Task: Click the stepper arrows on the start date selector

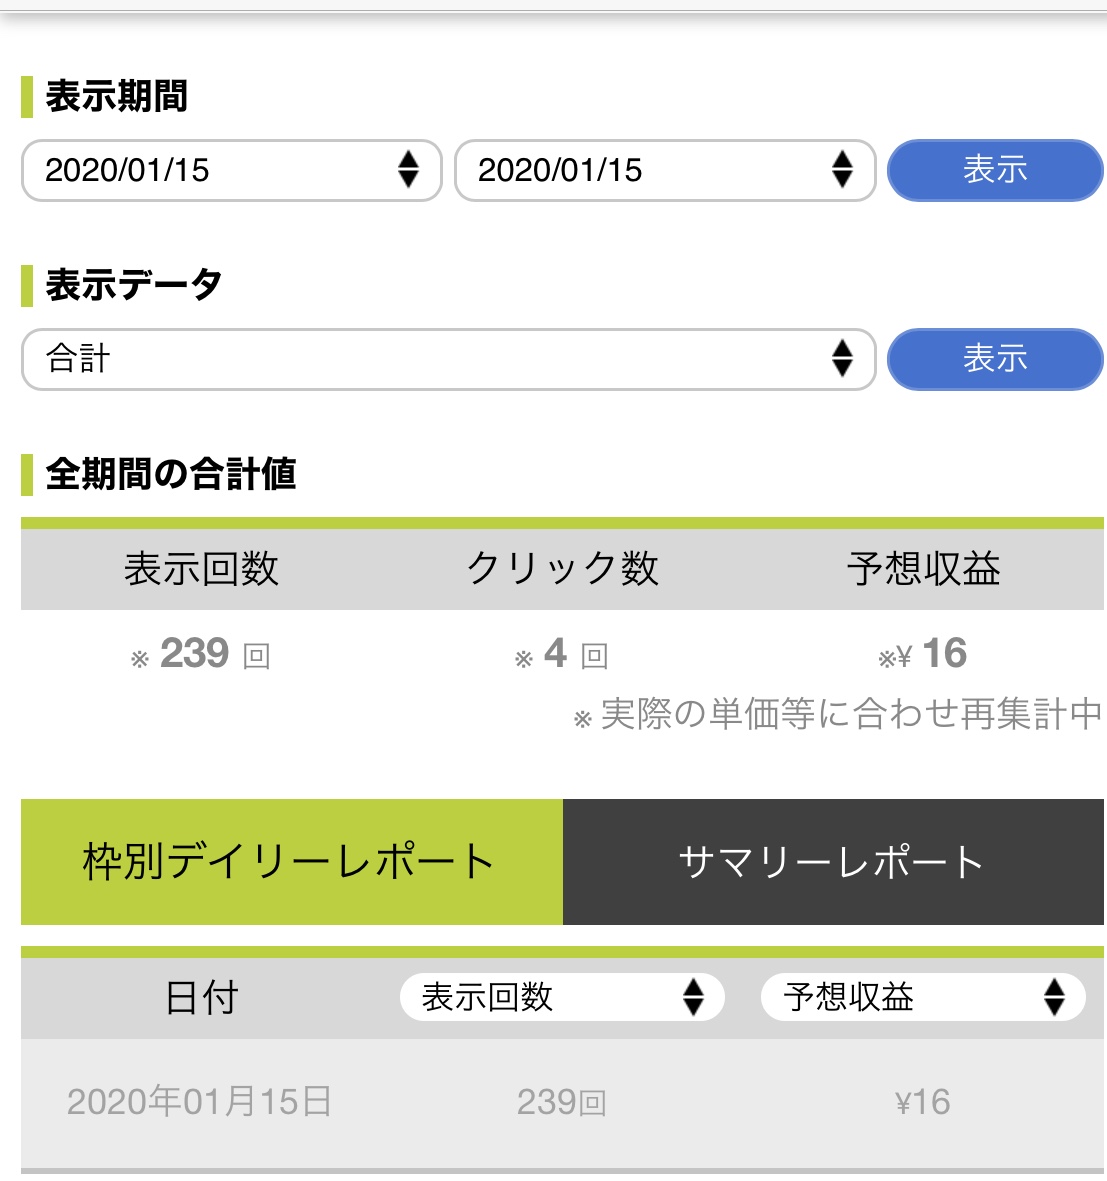Action: click(x=408, y=170)
